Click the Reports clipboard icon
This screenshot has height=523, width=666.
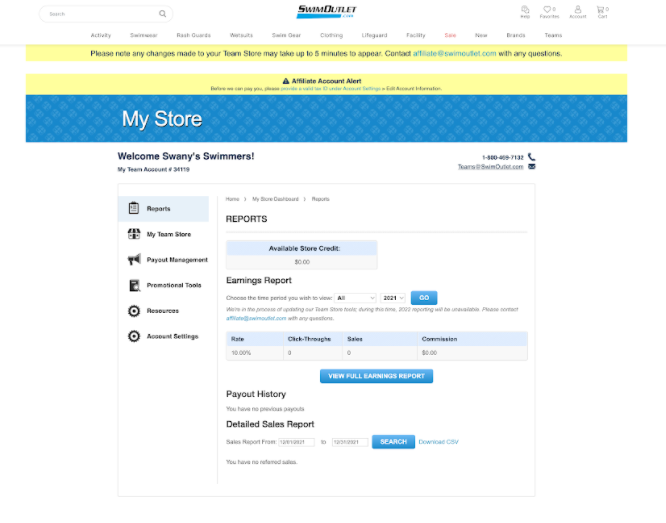tap(134, 208)
